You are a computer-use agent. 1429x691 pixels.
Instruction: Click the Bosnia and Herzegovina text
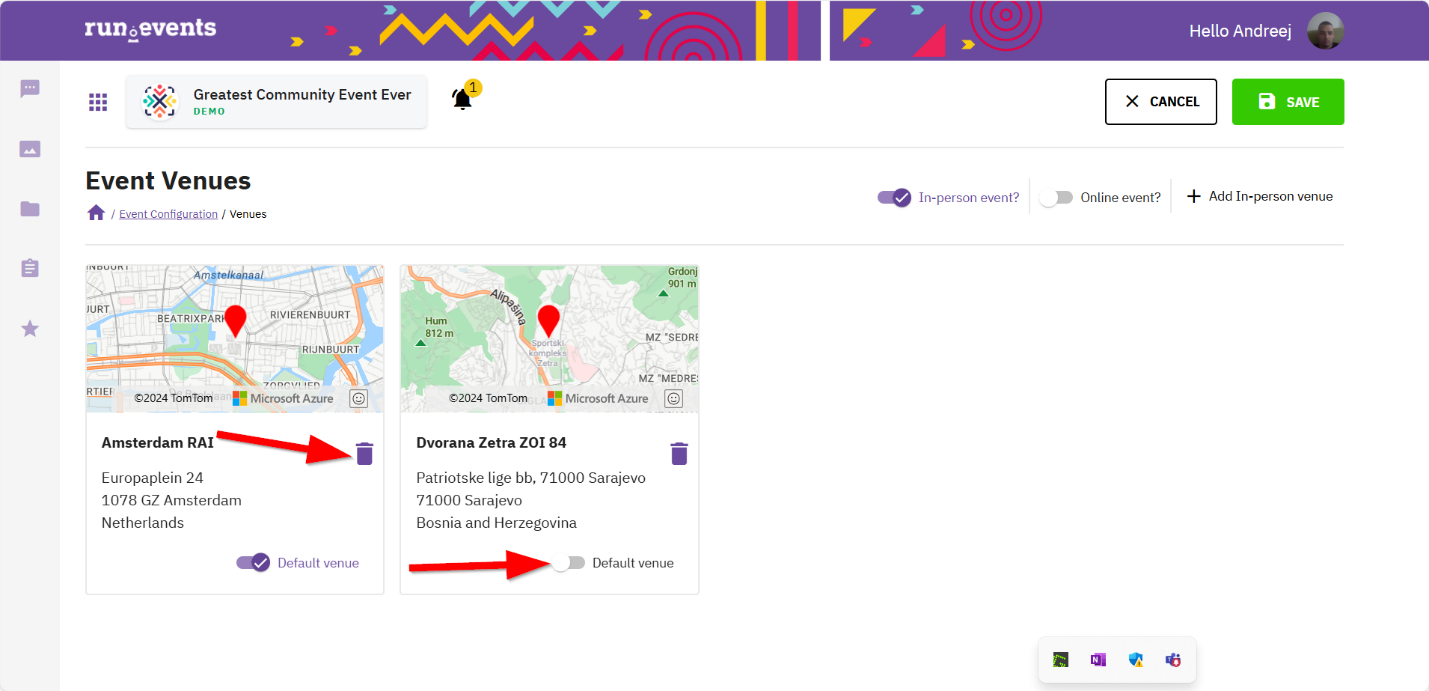click(x=496, y=523)
